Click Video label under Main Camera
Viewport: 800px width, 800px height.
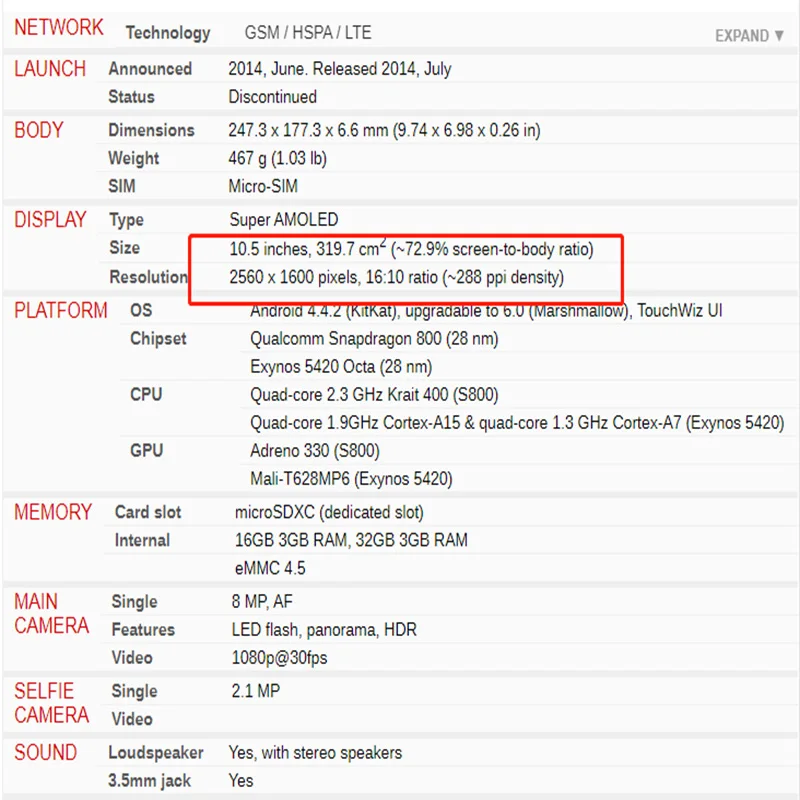tap(132, 658)
